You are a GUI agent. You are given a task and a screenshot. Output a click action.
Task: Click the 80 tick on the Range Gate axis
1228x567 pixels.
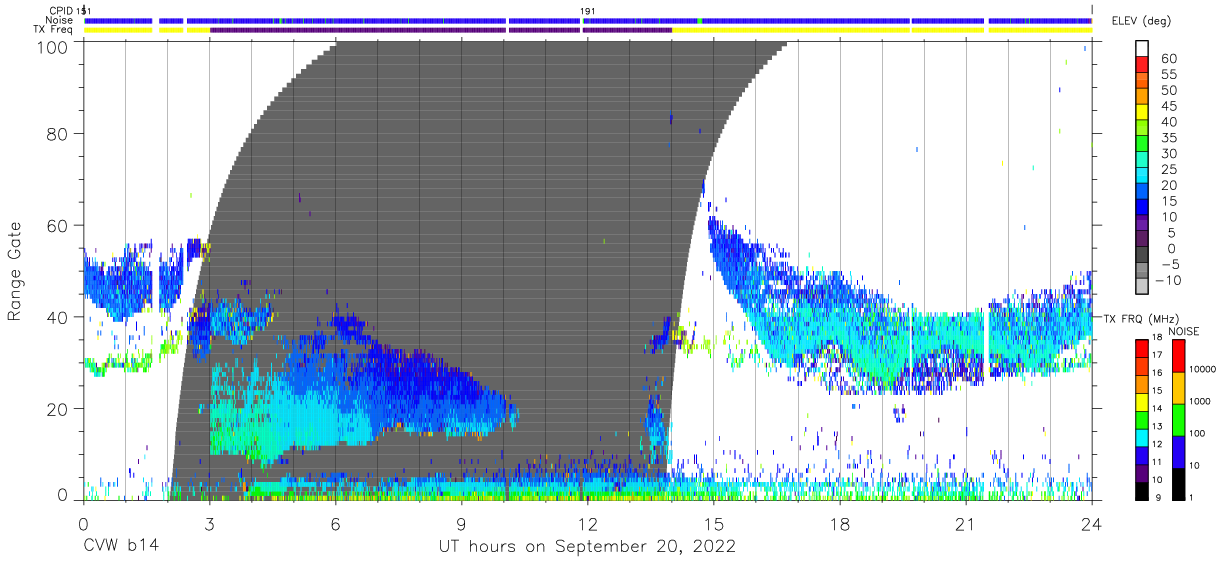click(x=58, y=134)
